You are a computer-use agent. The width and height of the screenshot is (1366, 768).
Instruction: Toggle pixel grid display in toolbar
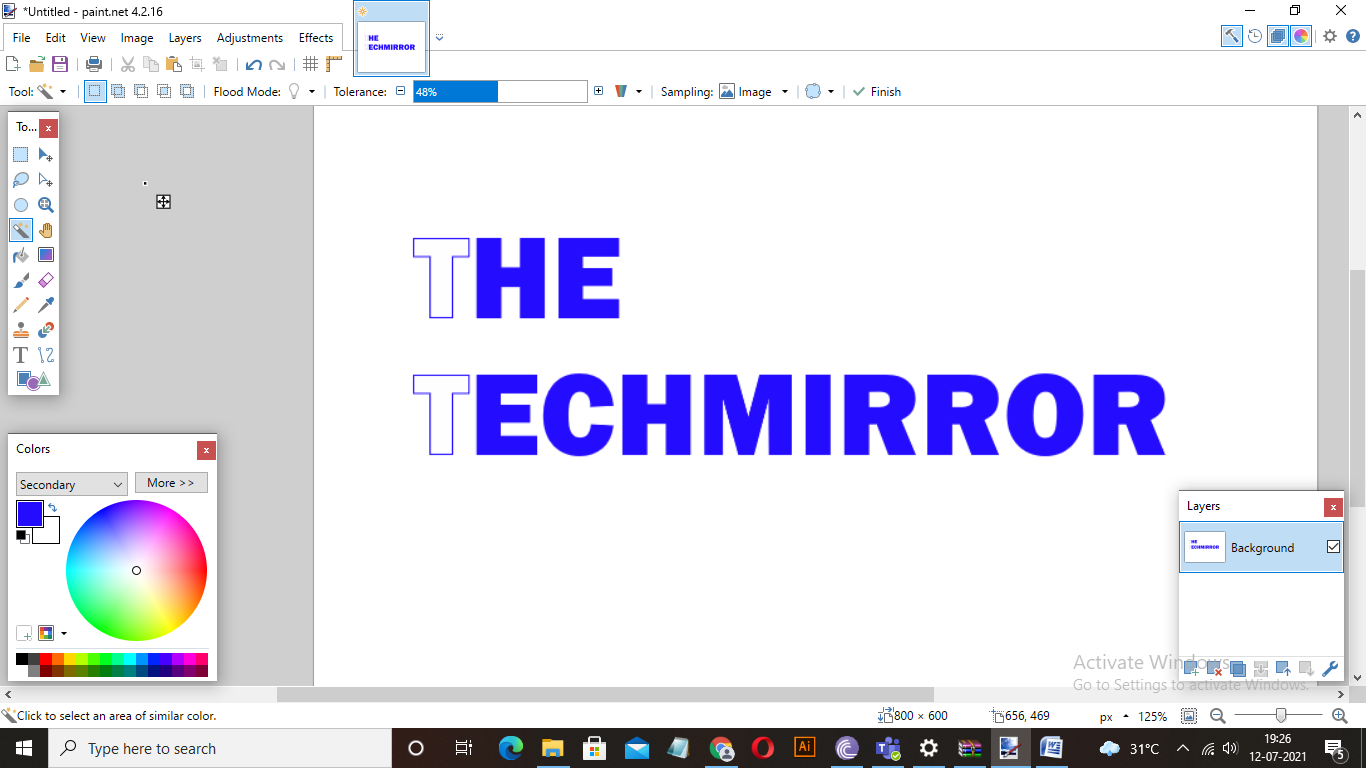[x=311, y=64]
